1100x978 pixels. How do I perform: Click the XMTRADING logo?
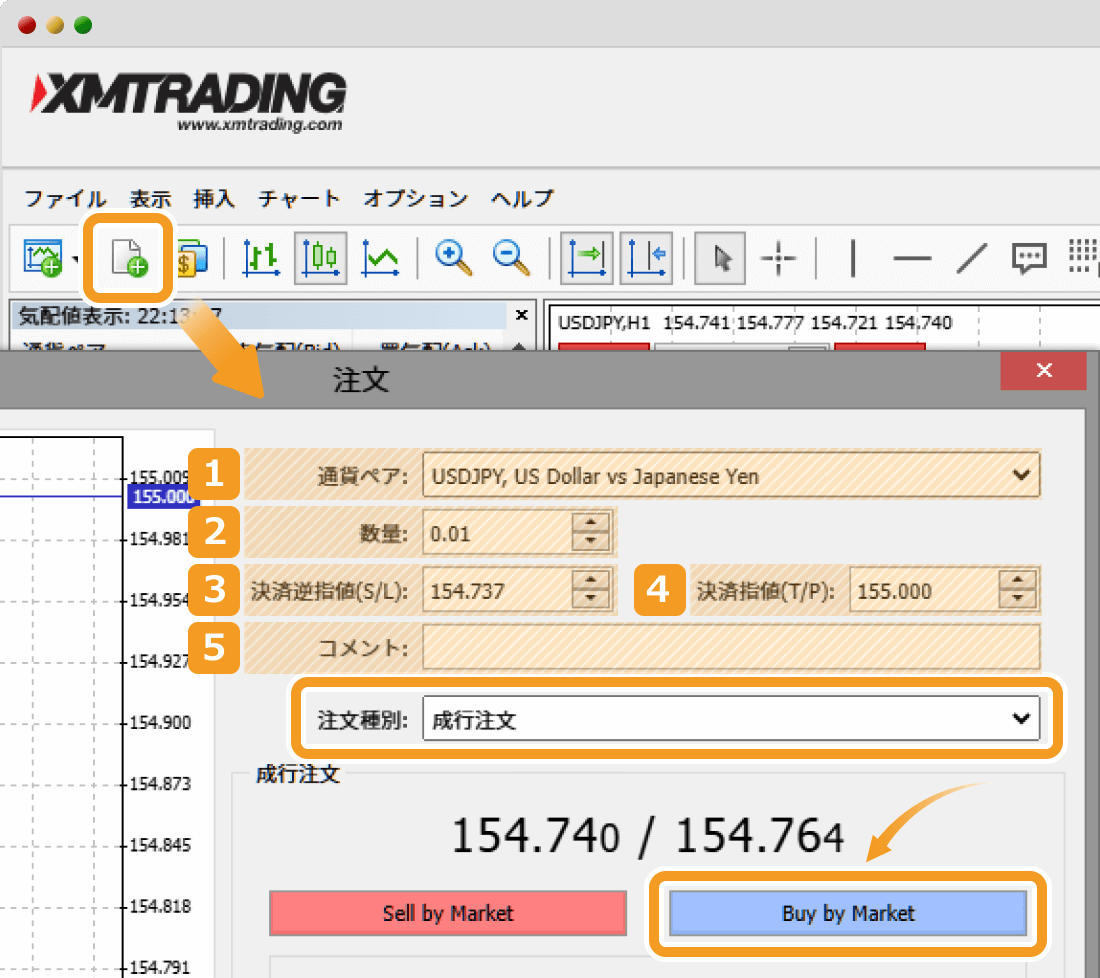pos(188,100)
